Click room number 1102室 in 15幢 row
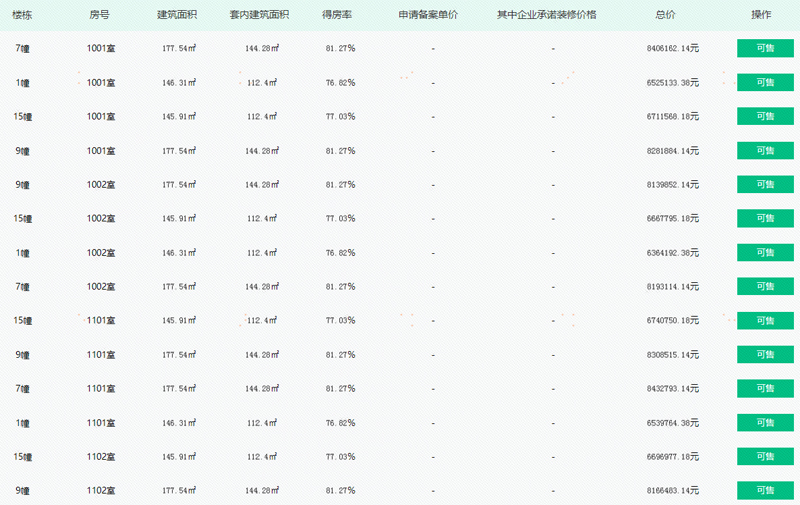800x505 pixels. 101,457
